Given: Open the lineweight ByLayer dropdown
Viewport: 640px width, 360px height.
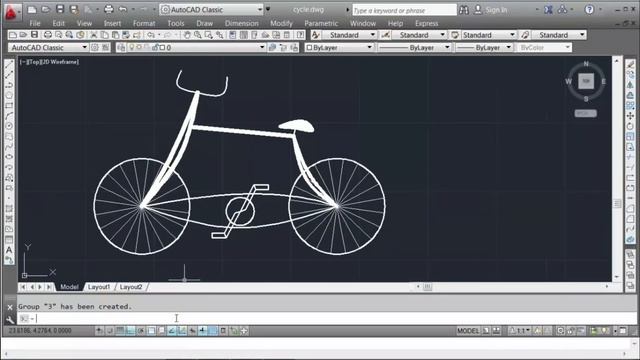Looking at the screenshot, I should click(484, 48).
